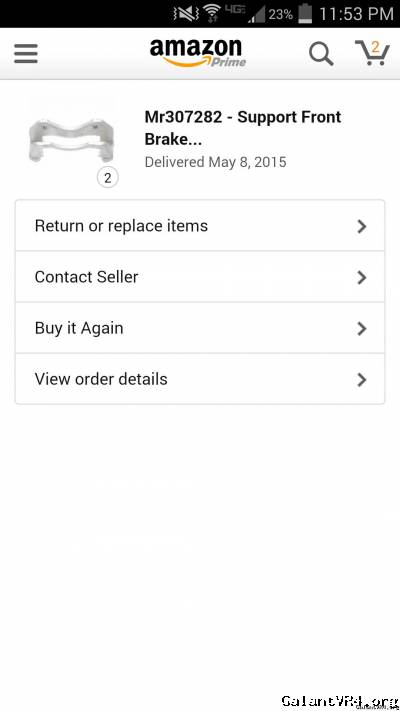Tap the magnifying glass search icon
Viewport: 400px width, 711px height.
321,54
